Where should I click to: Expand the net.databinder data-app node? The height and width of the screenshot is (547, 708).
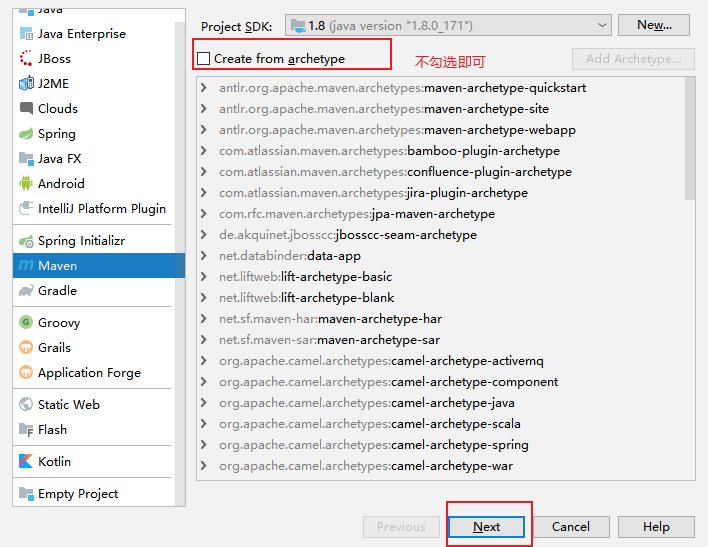pyautogui.click(x=204, y=256)
